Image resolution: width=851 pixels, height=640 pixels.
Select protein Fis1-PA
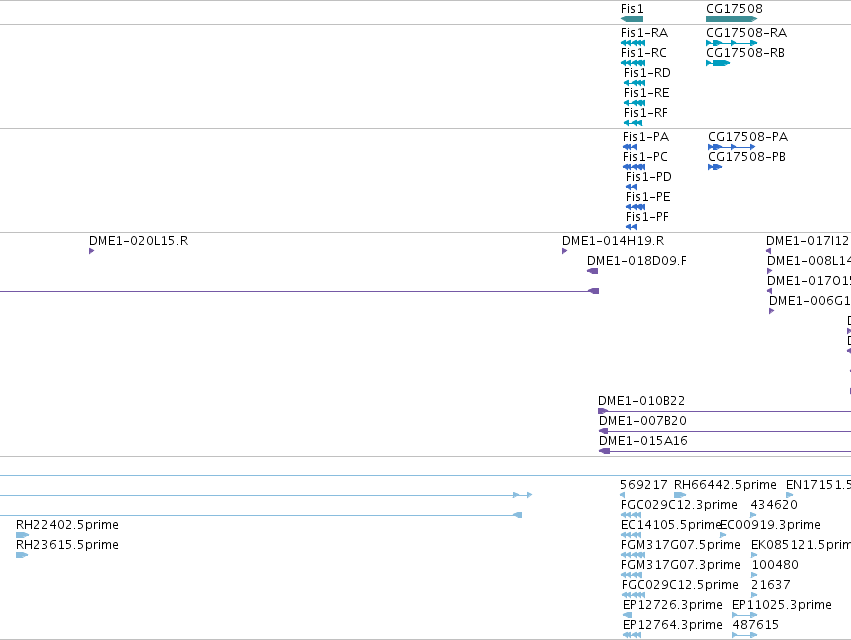pos(646,137)
